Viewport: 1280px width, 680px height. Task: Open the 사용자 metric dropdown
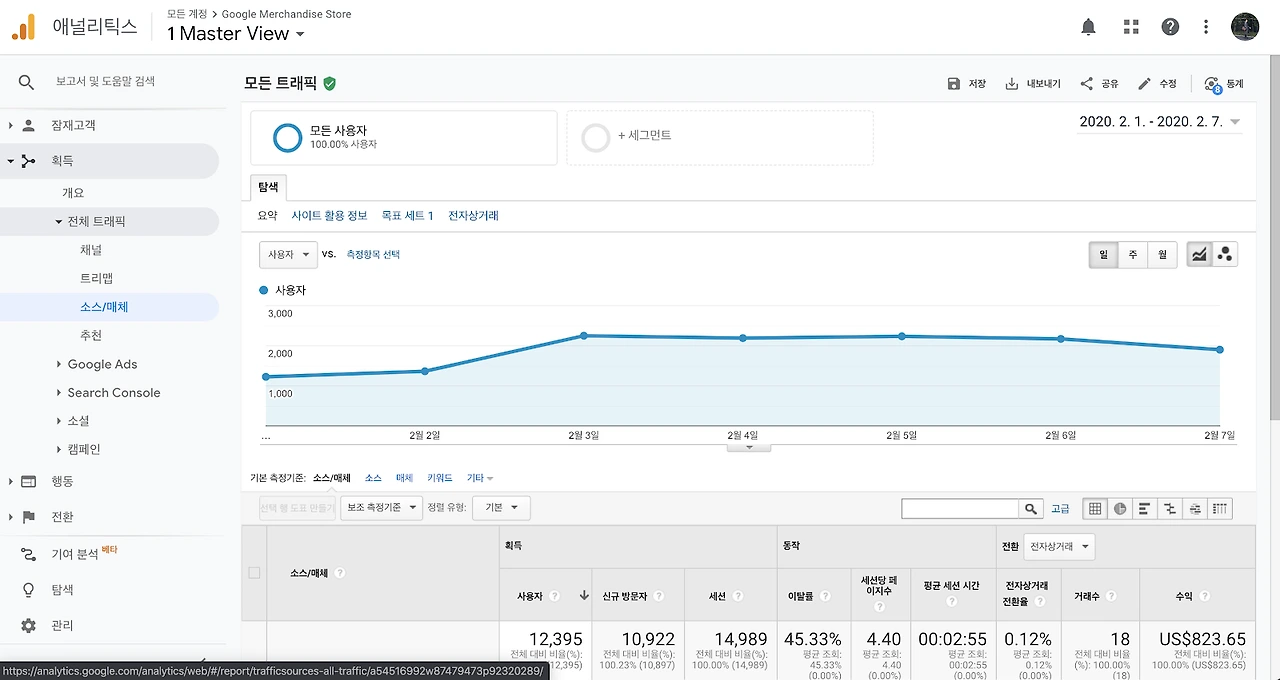[288, 255]
